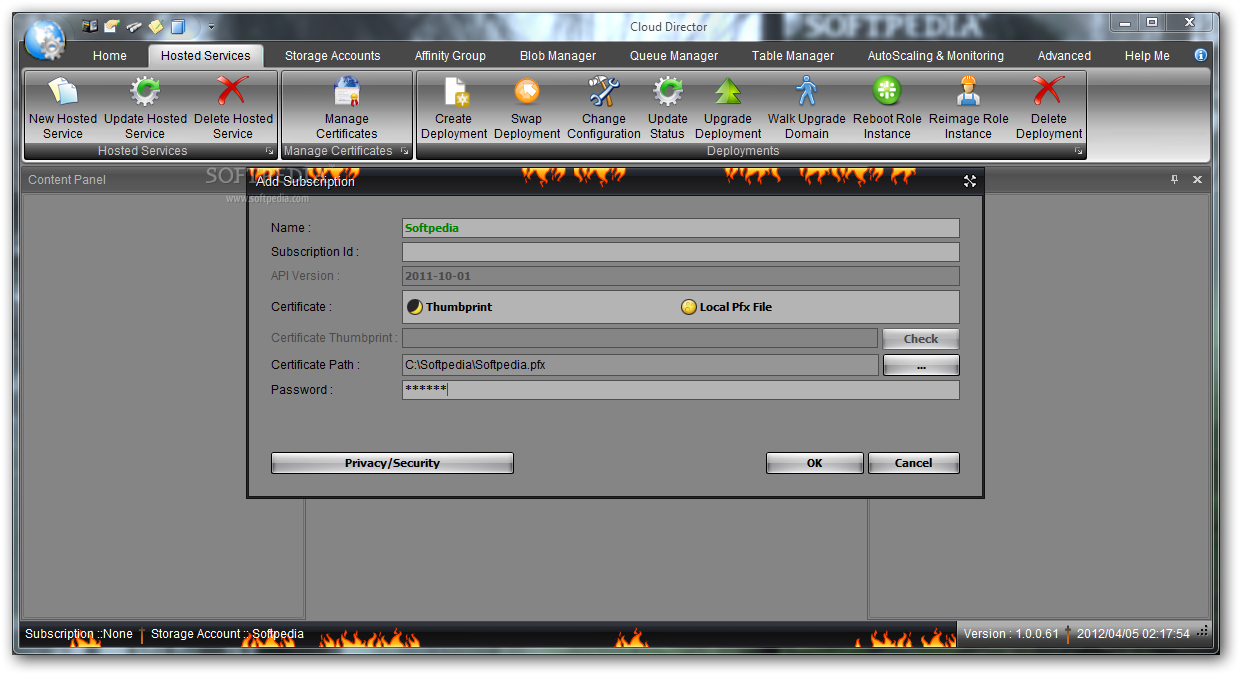Viewport: 1240px width, 675px height.
Task: Open the Affinity Group tab
Action: click(x=450, y=56)
